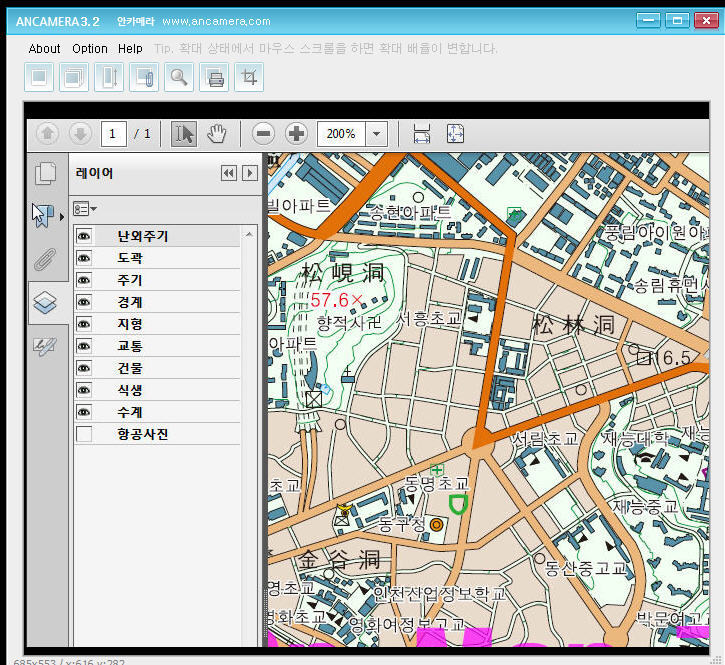Hide the 건물 layer
The width and height of the screenshot is (725, 665).
click(84, 368)
